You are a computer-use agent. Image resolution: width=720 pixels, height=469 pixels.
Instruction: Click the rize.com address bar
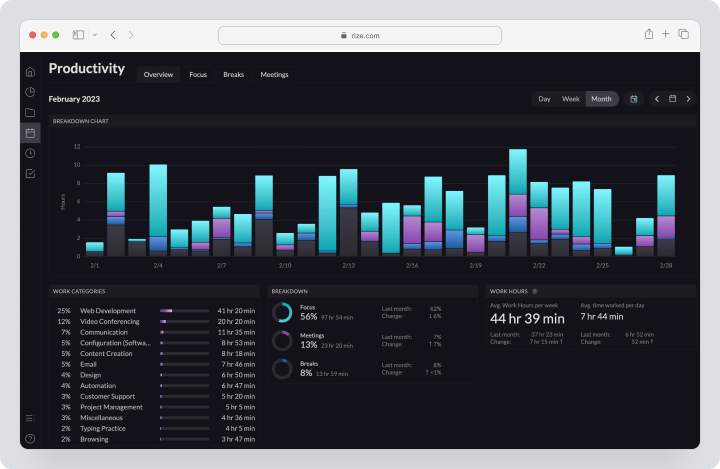pos(360,35)
